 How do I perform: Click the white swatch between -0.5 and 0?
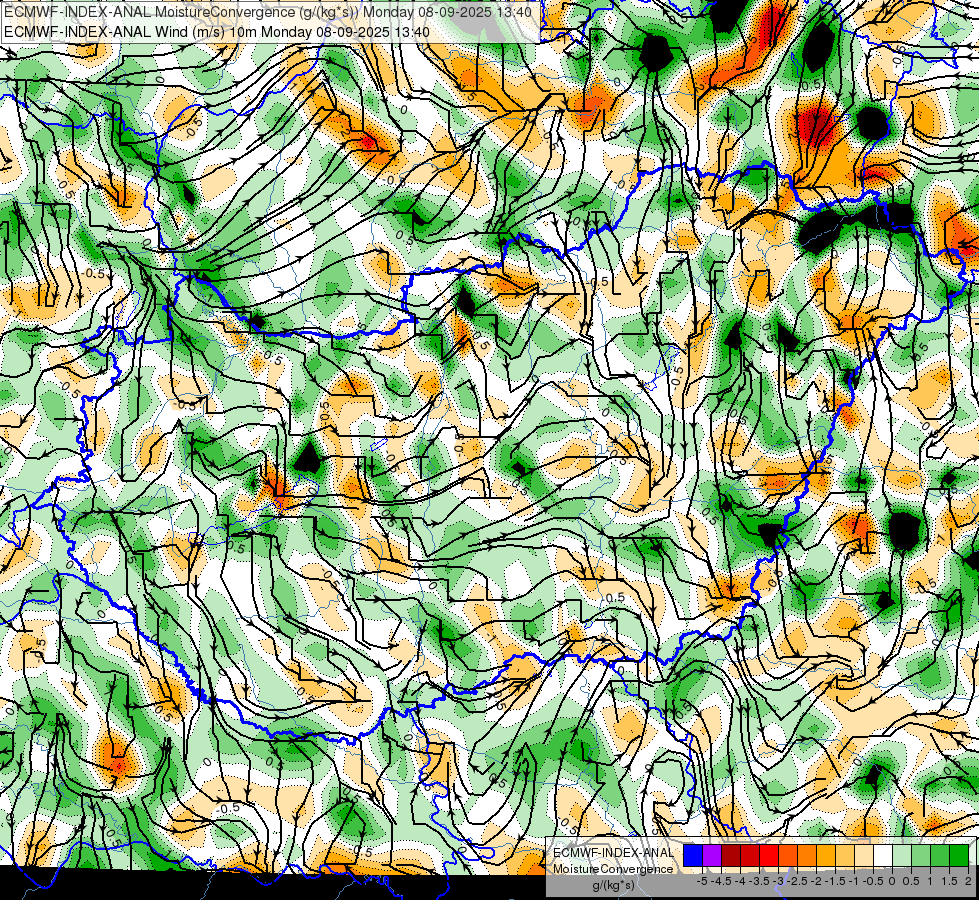(x=883, y=856)
